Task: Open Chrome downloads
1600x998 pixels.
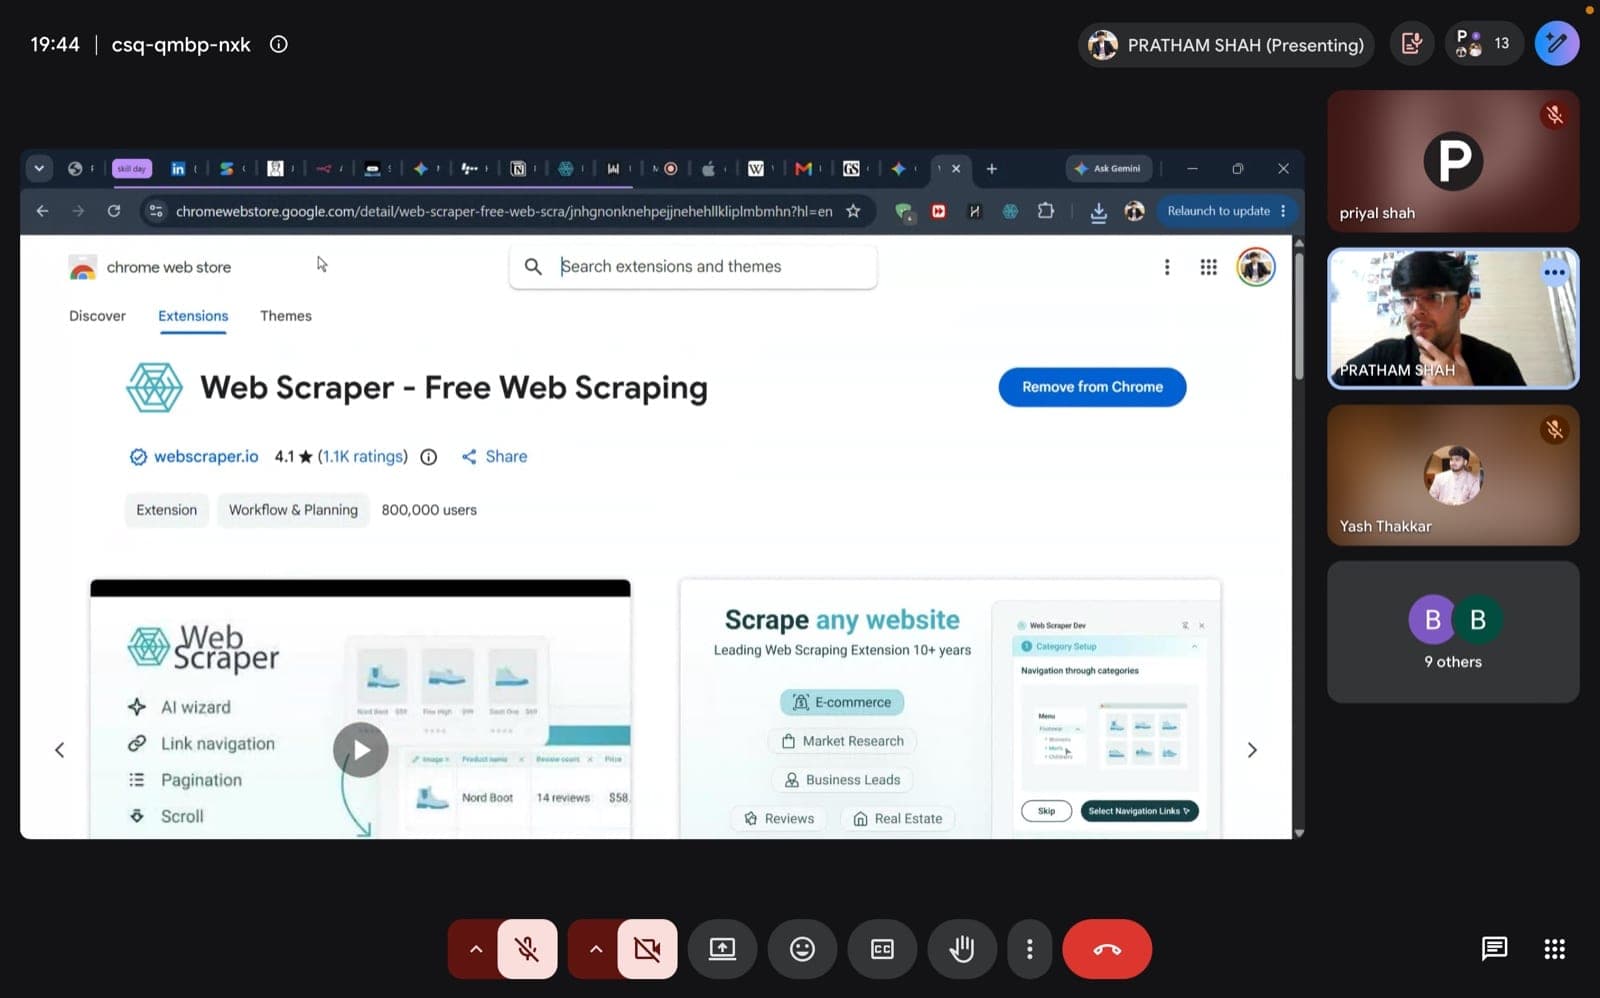Action: click(1098, 211)
